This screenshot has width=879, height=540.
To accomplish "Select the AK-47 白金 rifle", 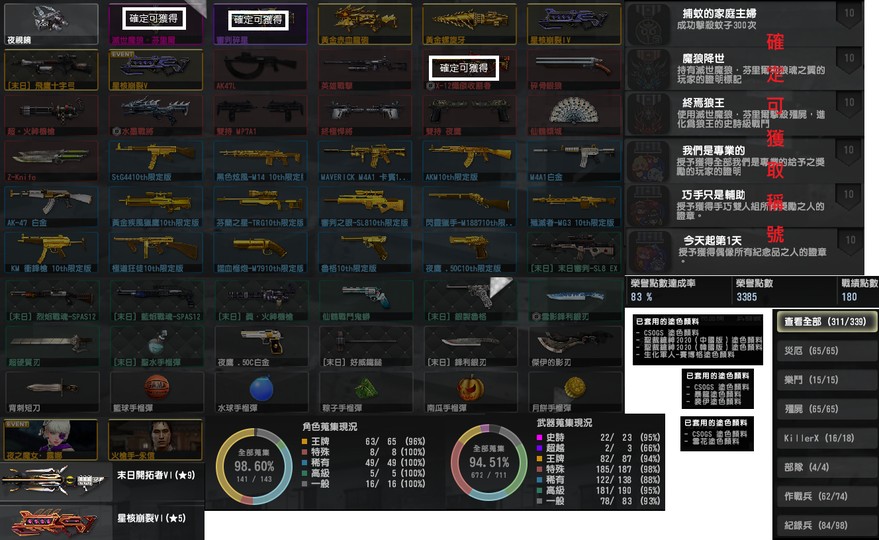I will (x=51, y=207).
